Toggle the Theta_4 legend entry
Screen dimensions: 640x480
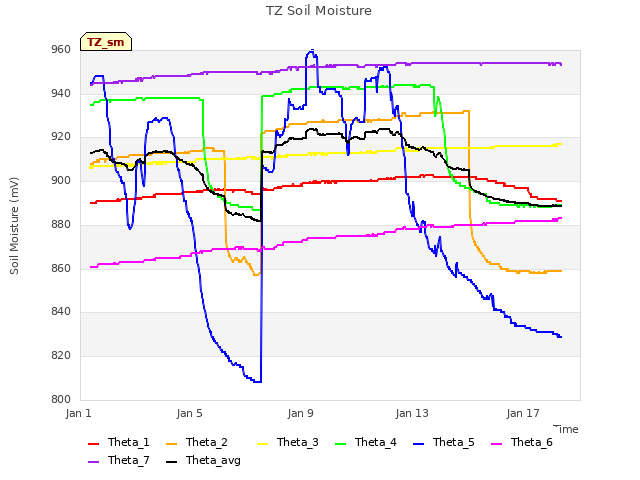(x=366, y=442)
